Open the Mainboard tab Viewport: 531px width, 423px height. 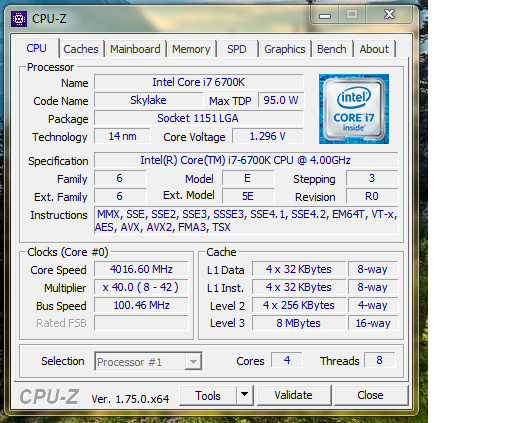click(x=135, y=49)
